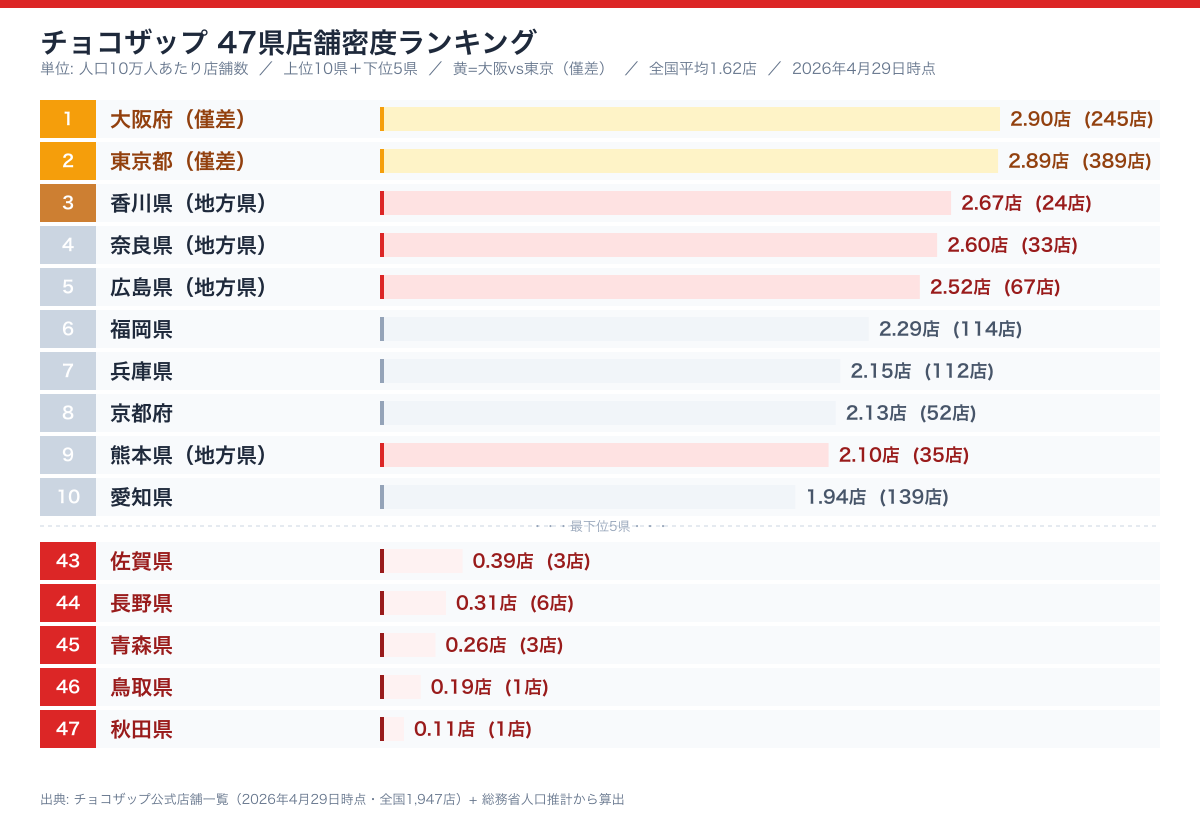Click the yellow bar for 大阪府
Viewport: 1200px width, 820px height.
coord(690,119)
